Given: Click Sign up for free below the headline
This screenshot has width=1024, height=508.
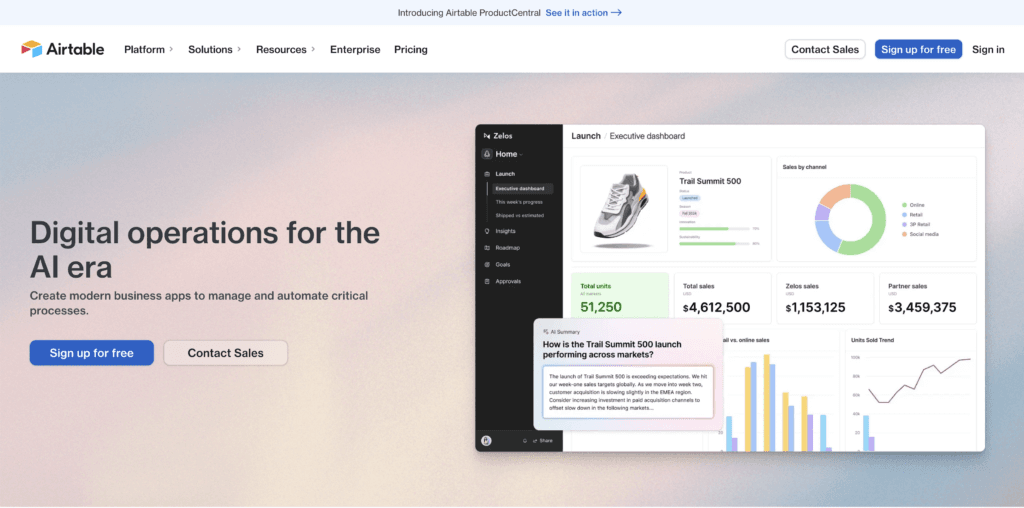Looking at the screenshot, I should pyautogui.click(x=91, y=353).
